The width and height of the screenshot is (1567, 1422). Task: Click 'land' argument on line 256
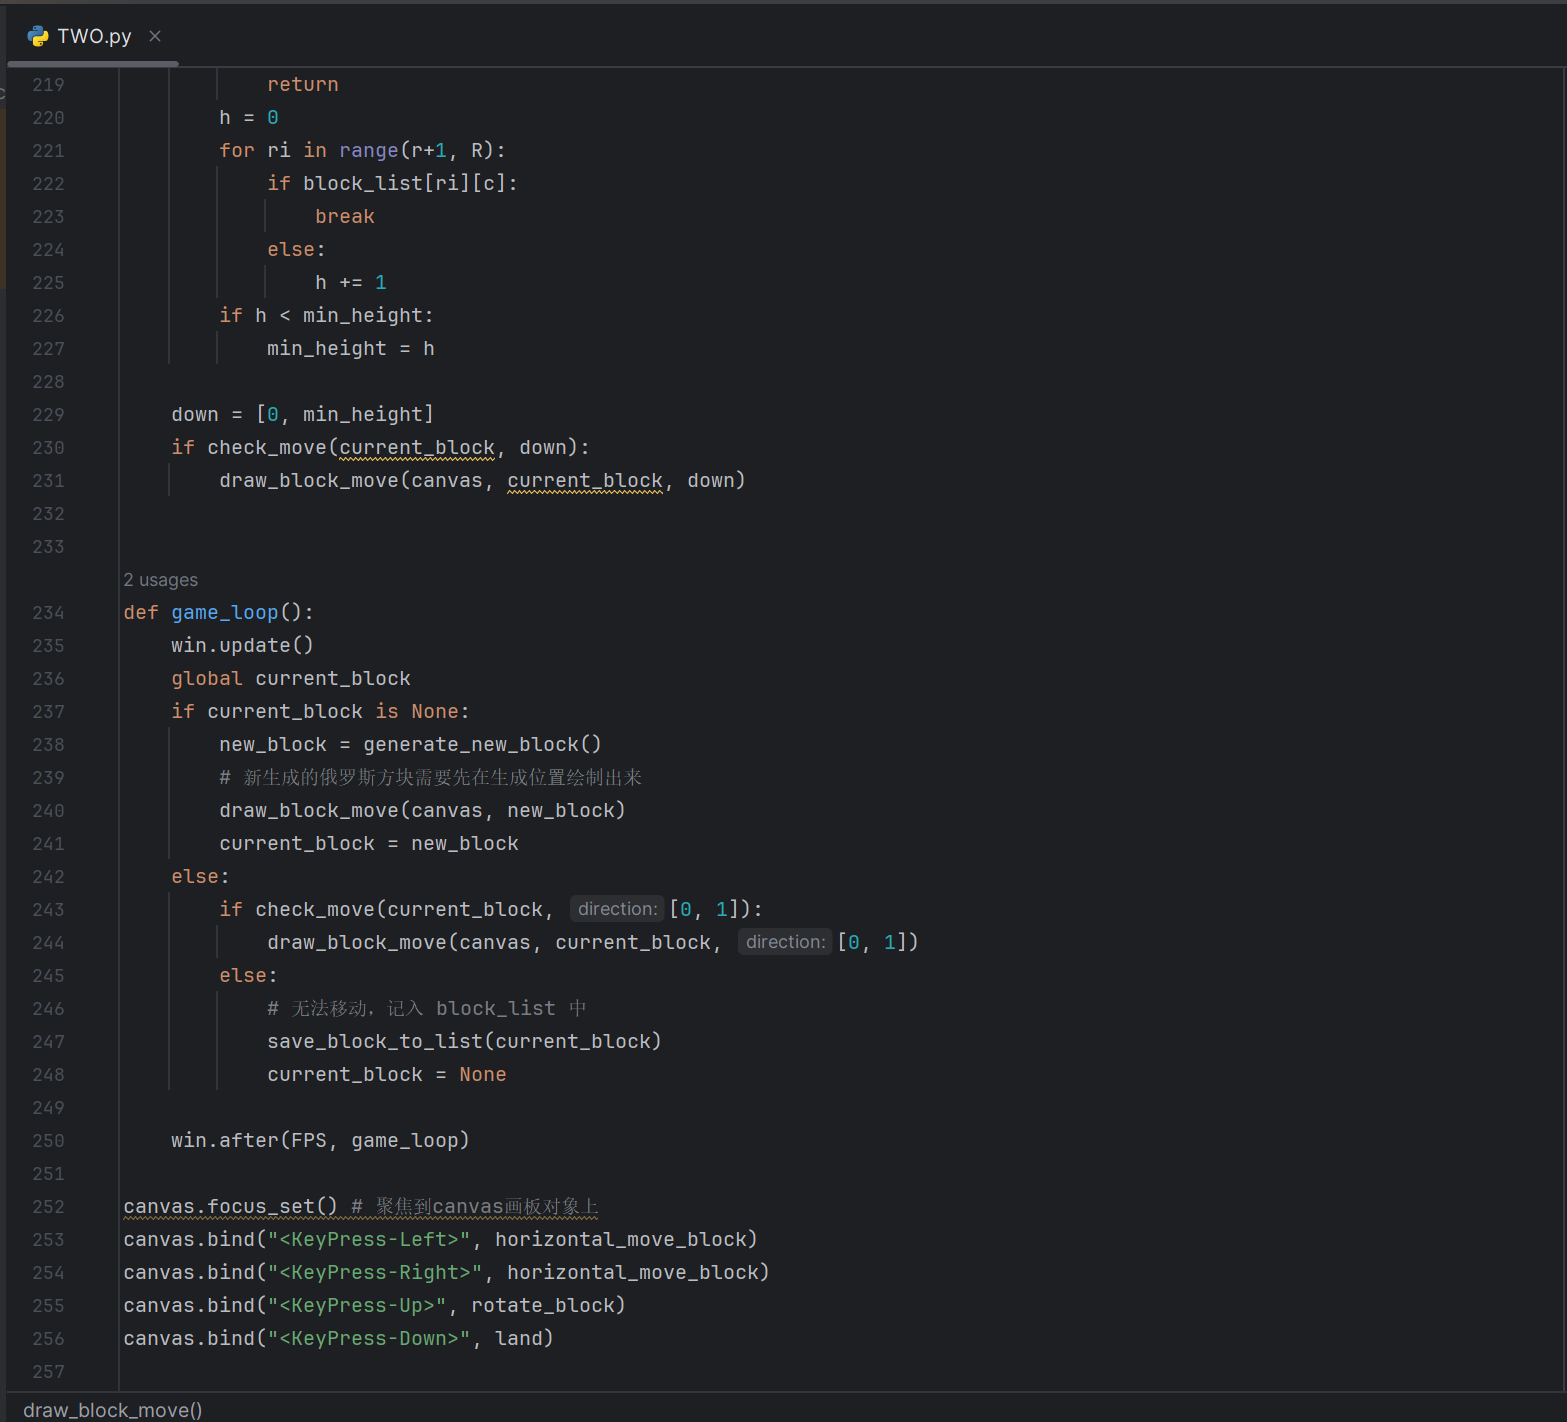coord(518,1339)
